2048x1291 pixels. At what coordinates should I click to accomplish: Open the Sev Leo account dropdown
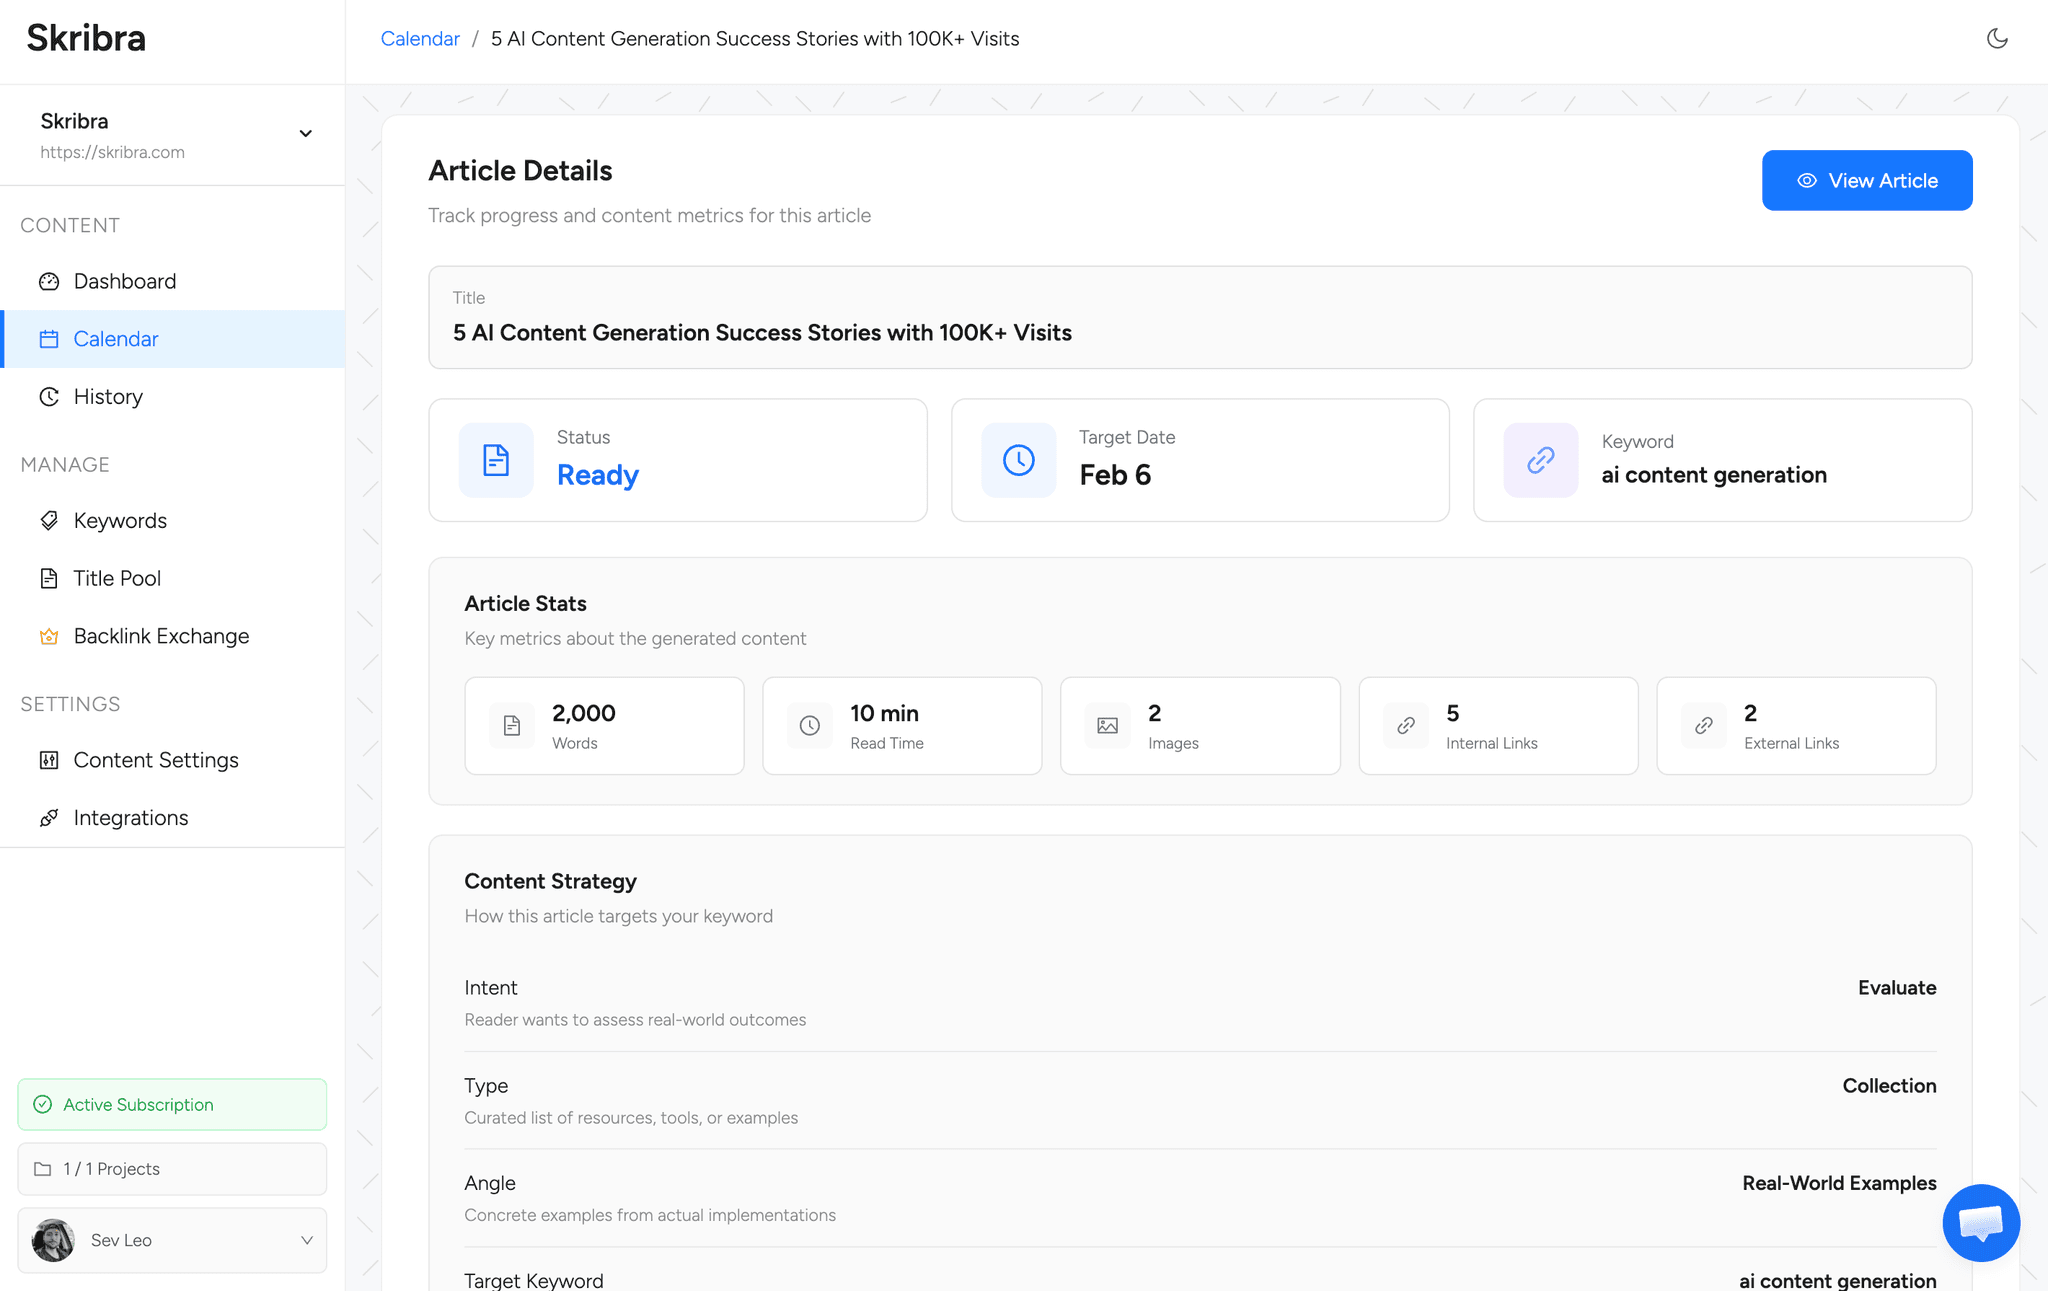171,1240
